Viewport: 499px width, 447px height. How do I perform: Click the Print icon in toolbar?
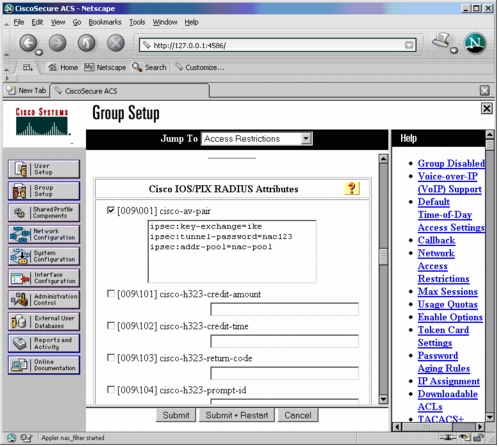(442, 41)
